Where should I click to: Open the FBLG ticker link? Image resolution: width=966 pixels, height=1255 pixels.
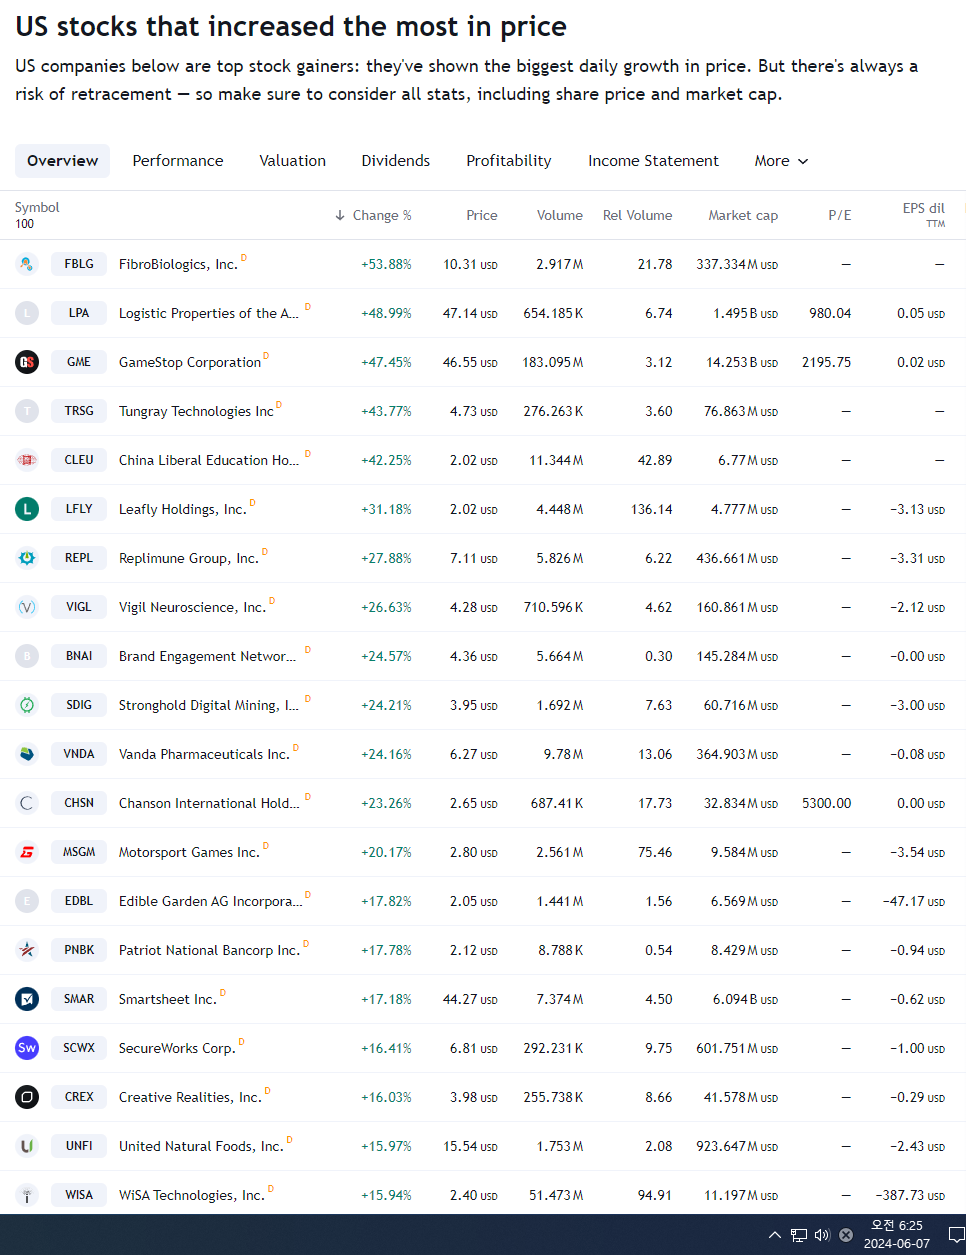[79, 264]
